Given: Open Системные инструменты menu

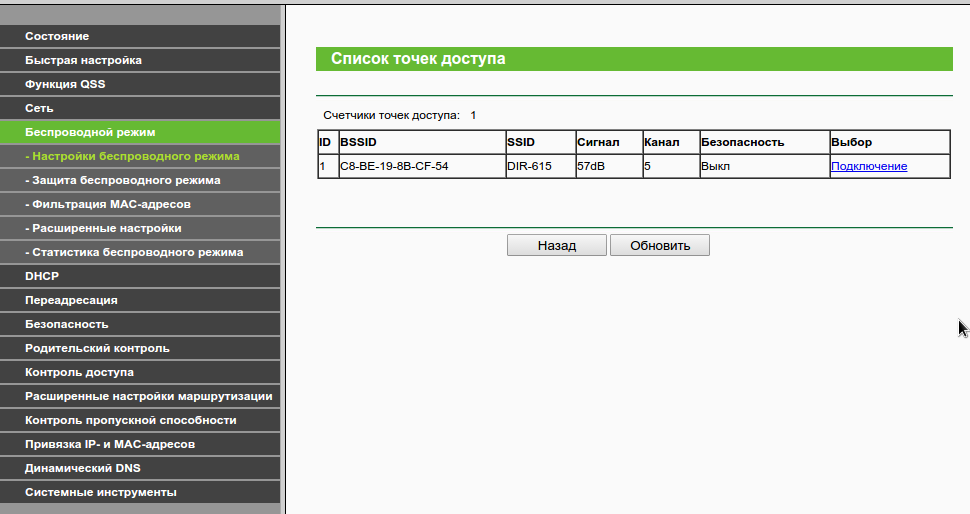Looking at the screenshot, I should 140,492.
